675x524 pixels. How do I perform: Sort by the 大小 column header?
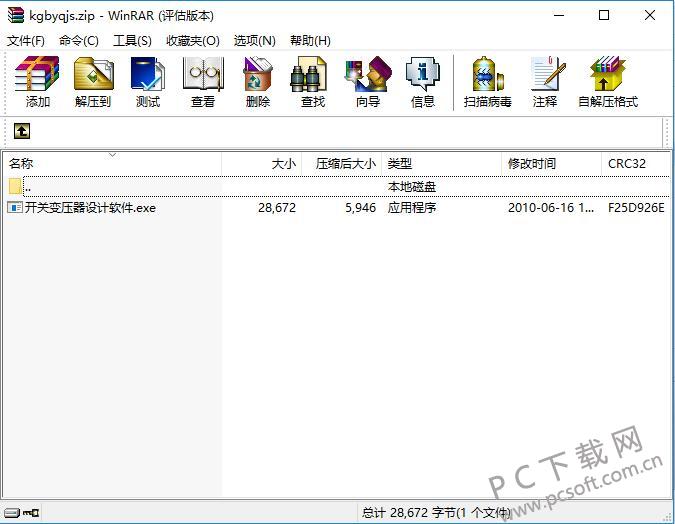point(262,164)
